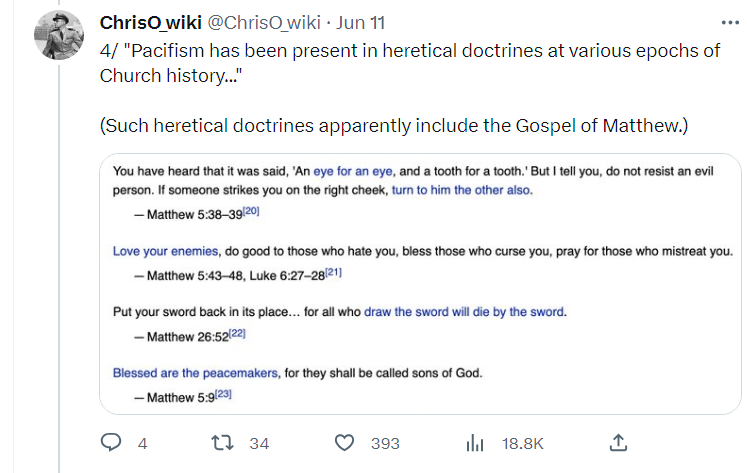The height and width of the screenshot is (473, 747).
Task: Click the like count 393
Action: [385, 443]
